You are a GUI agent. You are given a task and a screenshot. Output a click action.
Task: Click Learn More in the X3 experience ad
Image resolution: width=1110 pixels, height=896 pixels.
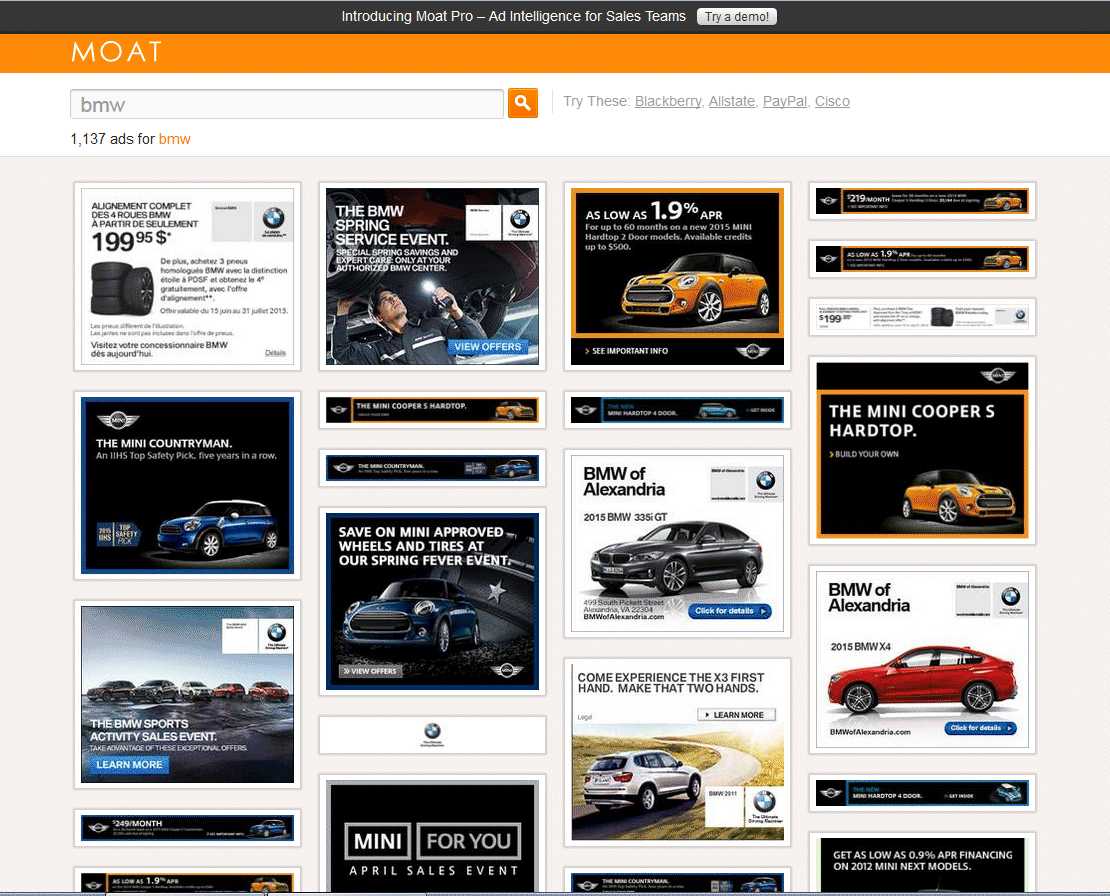pyautogui.click(x=736, y=715)
